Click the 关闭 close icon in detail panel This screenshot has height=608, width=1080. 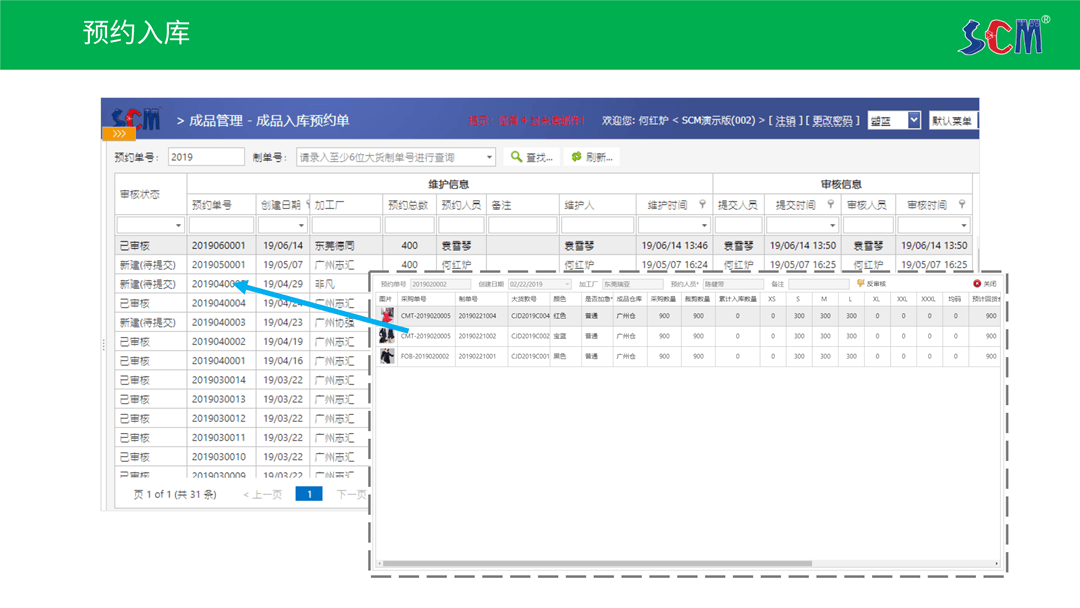point(977,284)
